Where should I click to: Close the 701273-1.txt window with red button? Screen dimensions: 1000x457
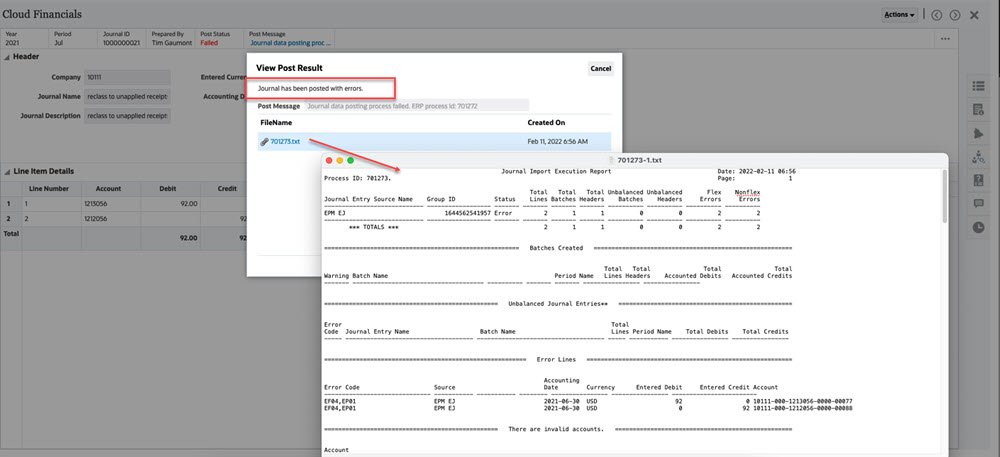[329, 160]
